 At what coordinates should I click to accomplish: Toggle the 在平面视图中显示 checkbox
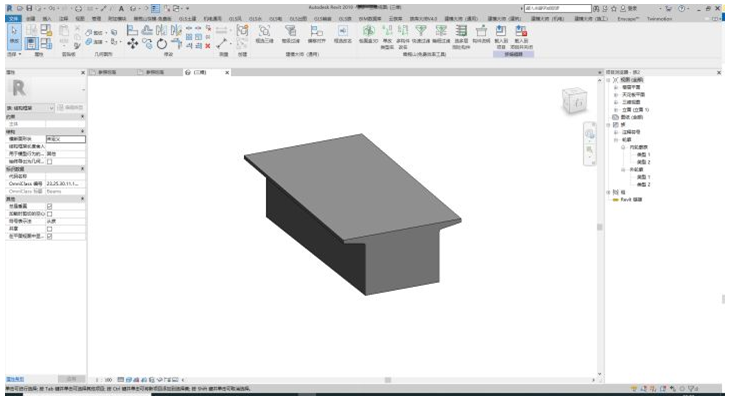pyautogui.click(x=49, y=236)
